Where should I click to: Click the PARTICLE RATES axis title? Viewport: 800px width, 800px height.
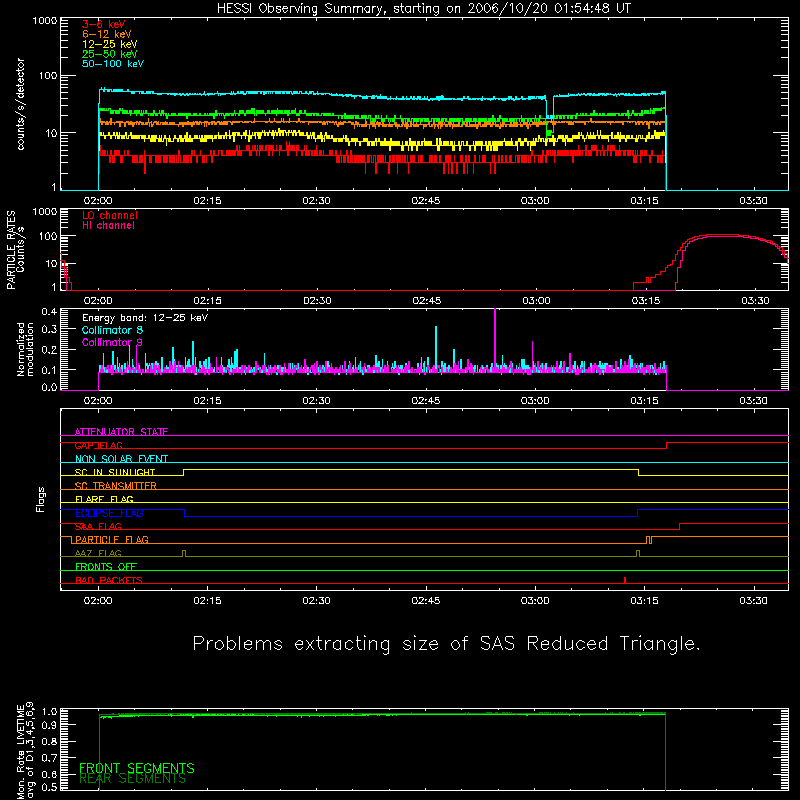[11, 250]
